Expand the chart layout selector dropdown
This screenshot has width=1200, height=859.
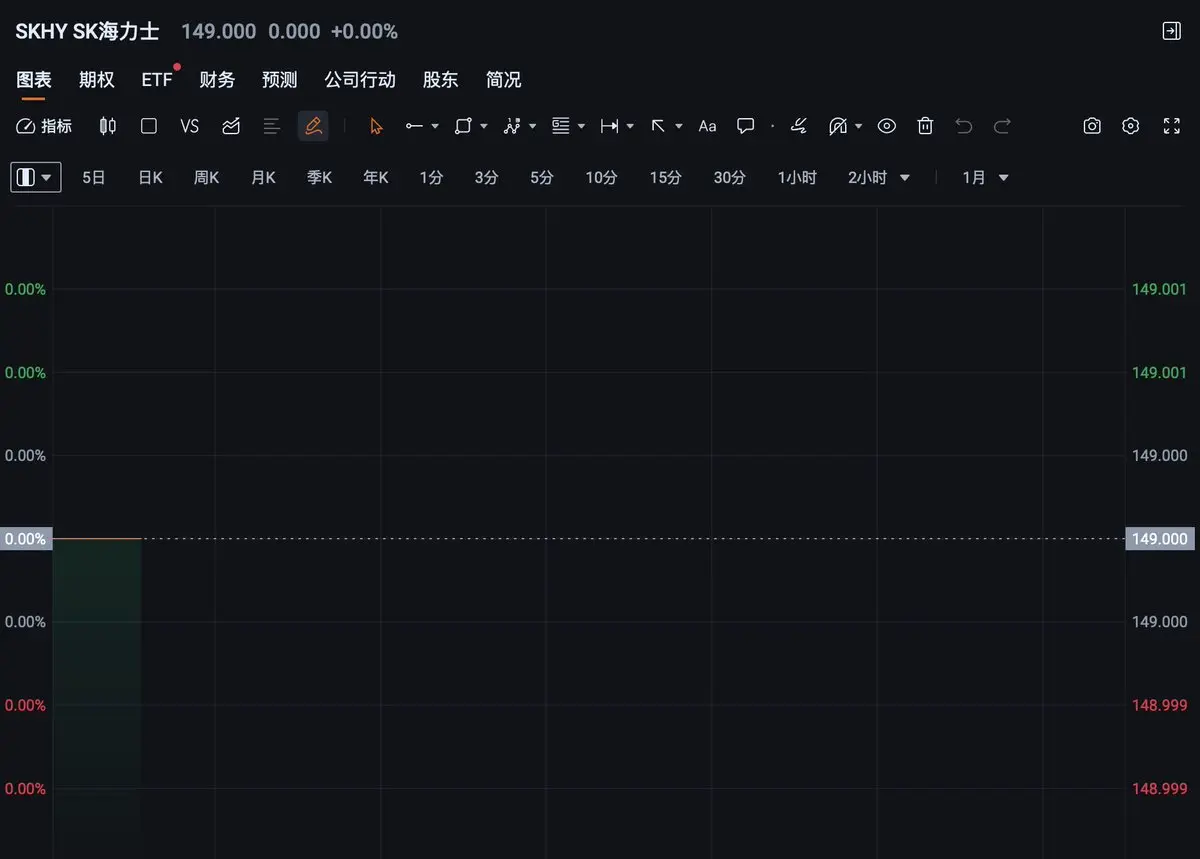(x=36, y=177)
